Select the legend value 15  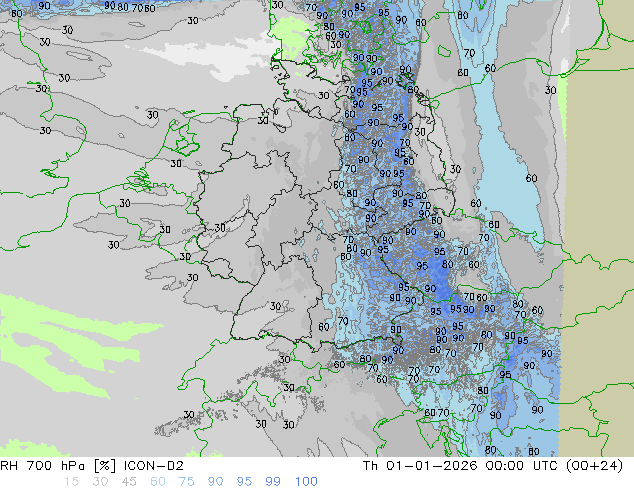tap(72, 482)
